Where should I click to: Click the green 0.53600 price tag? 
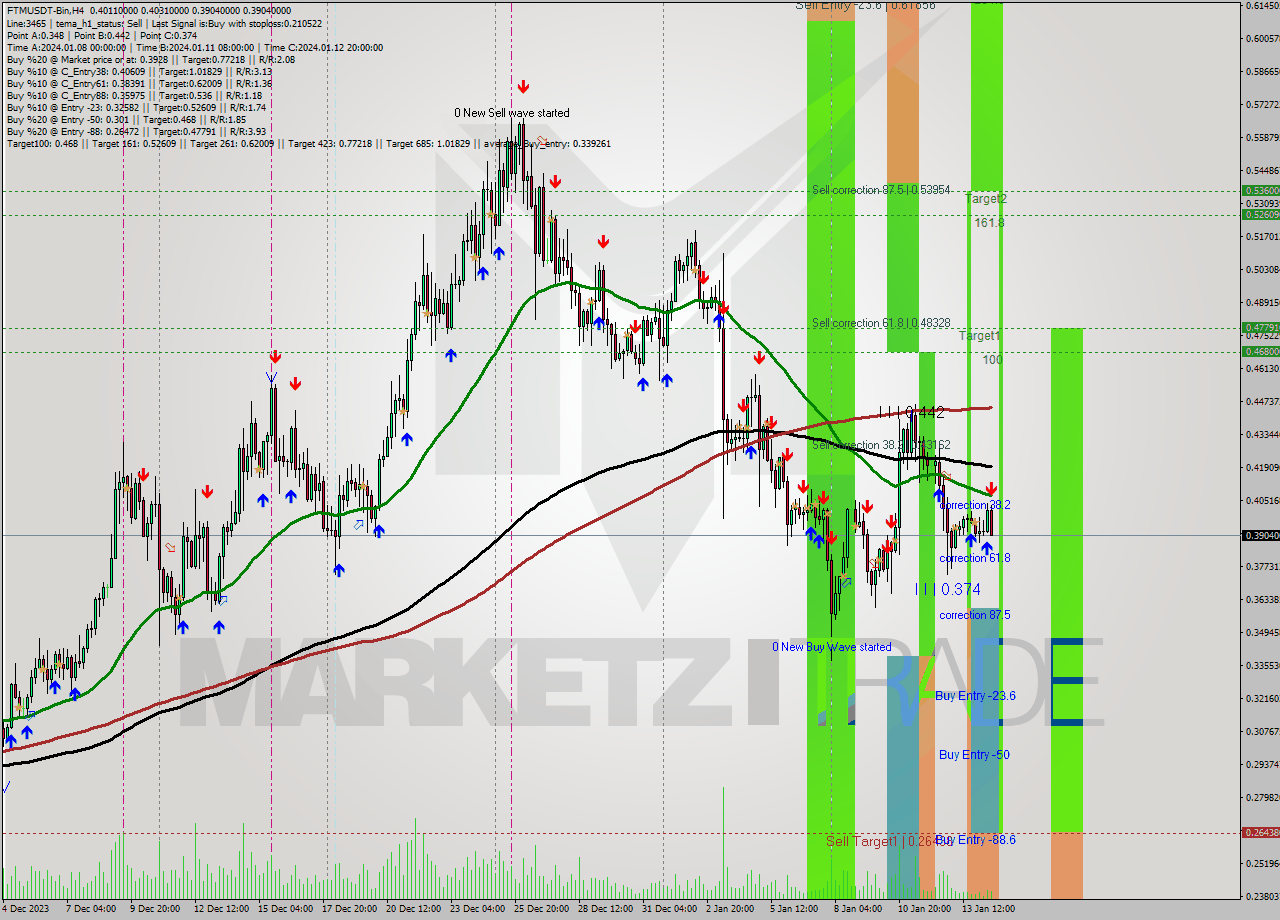(x=1260, y=190)
